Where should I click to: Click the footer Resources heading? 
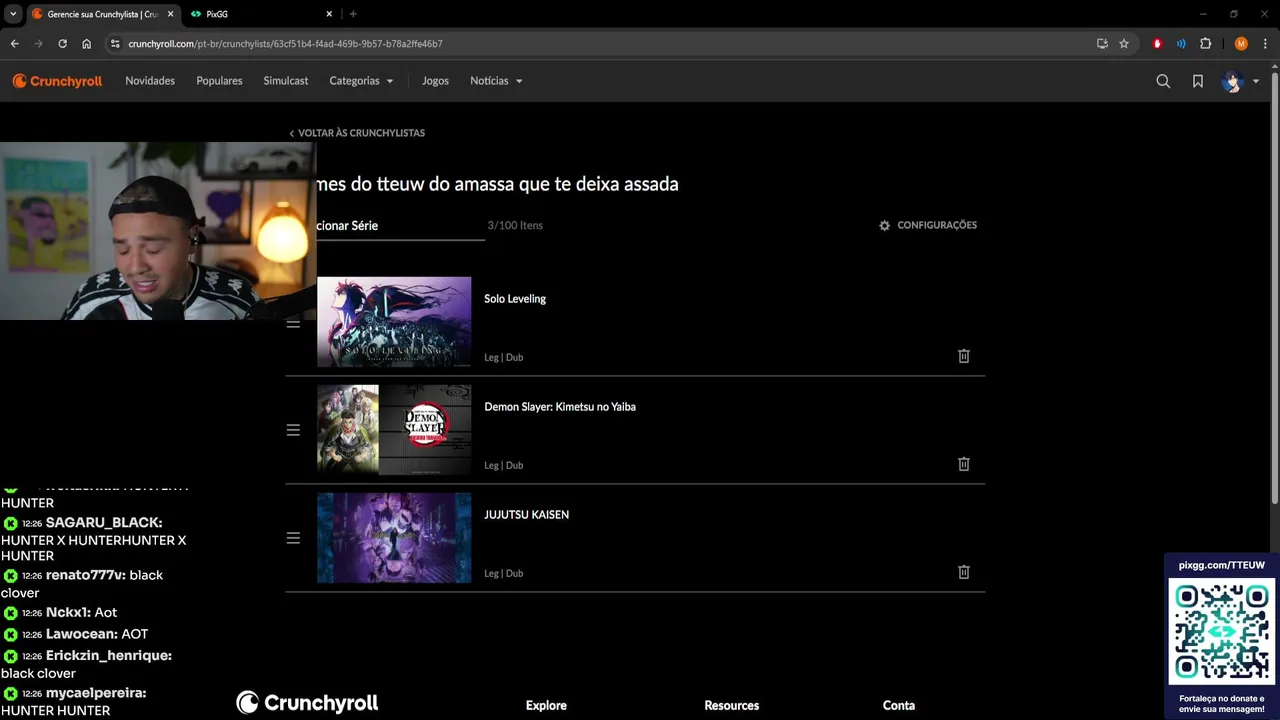coord(732,706)
